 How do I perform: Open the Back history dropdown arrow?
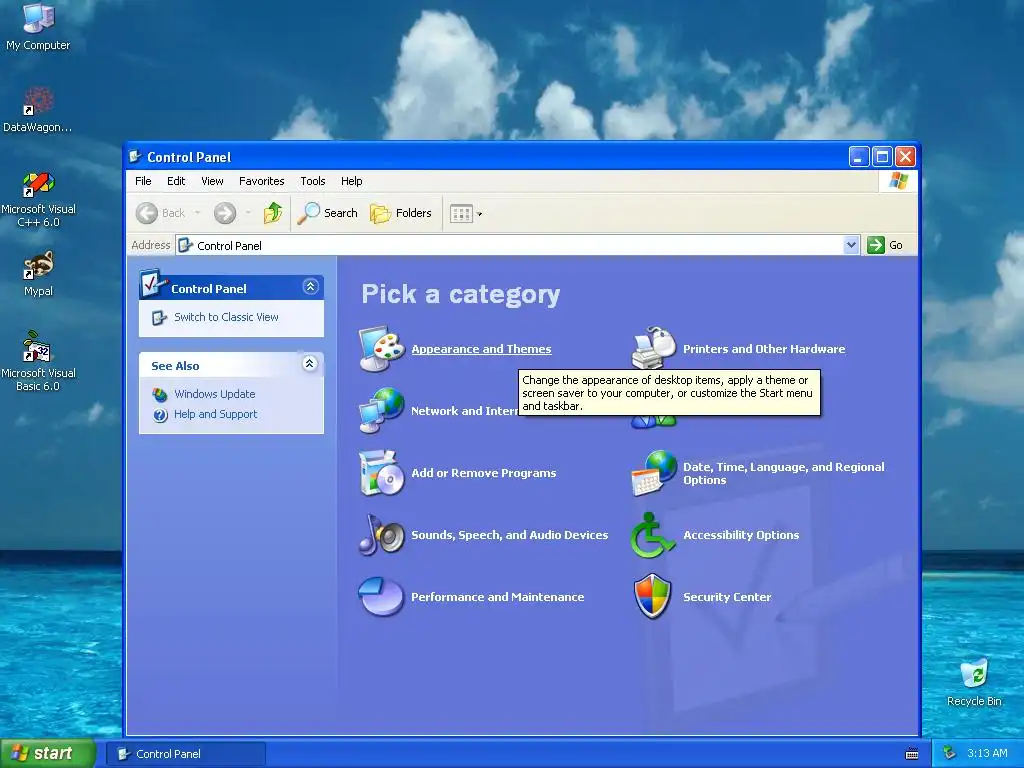tap(197, 213)
